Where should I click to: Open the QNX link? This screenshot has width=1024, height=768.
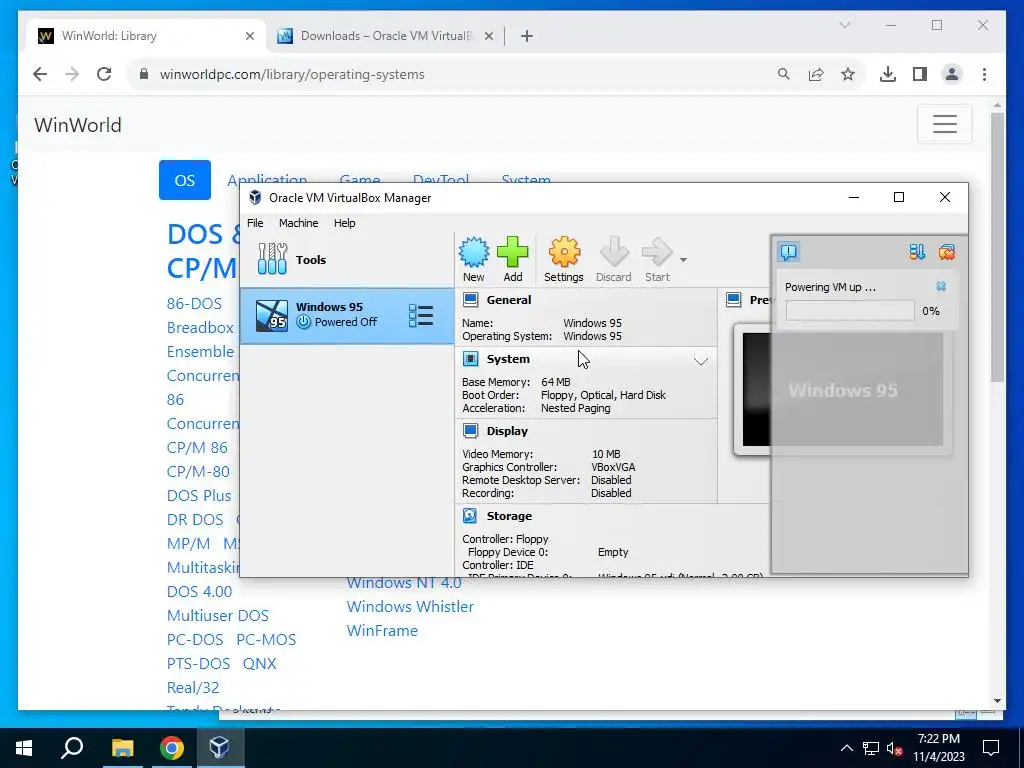pos(259,664)
